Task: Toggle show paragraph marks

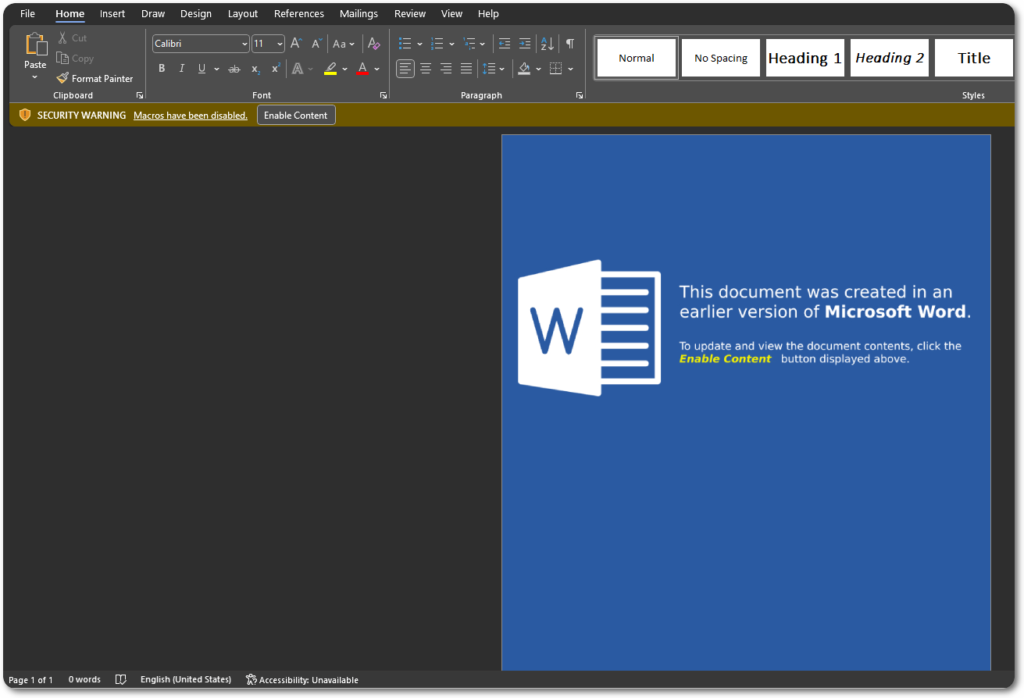Action: pos(569,44)
